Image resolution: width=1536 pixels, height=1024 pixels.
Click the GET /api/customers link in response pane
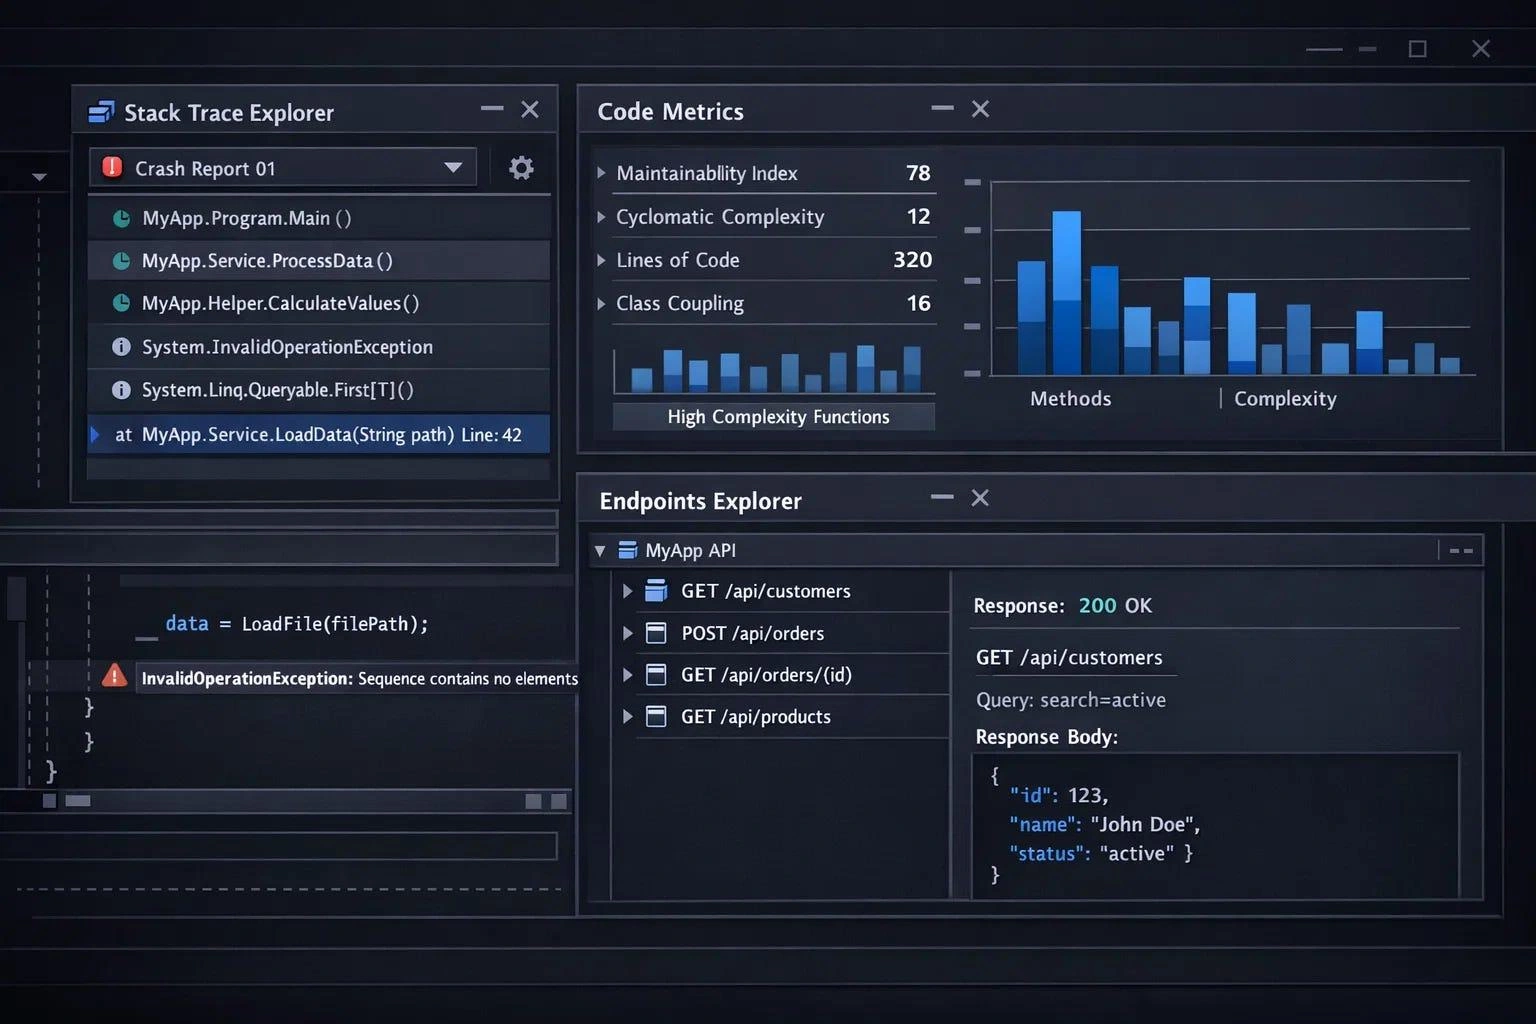click(1069, 657)
